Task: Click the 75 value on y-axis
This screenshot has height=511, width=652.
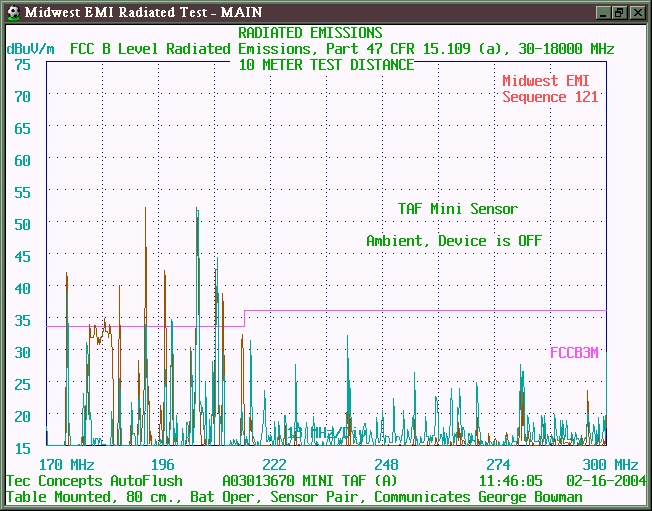Action: click(x=22, y=64)
